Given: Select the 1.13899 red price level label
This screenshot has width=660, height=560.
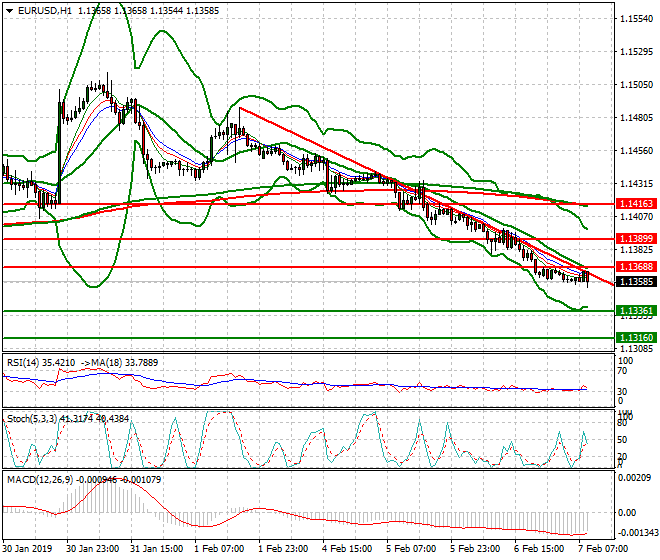Looking at the screenshot, I should point(636,239).
